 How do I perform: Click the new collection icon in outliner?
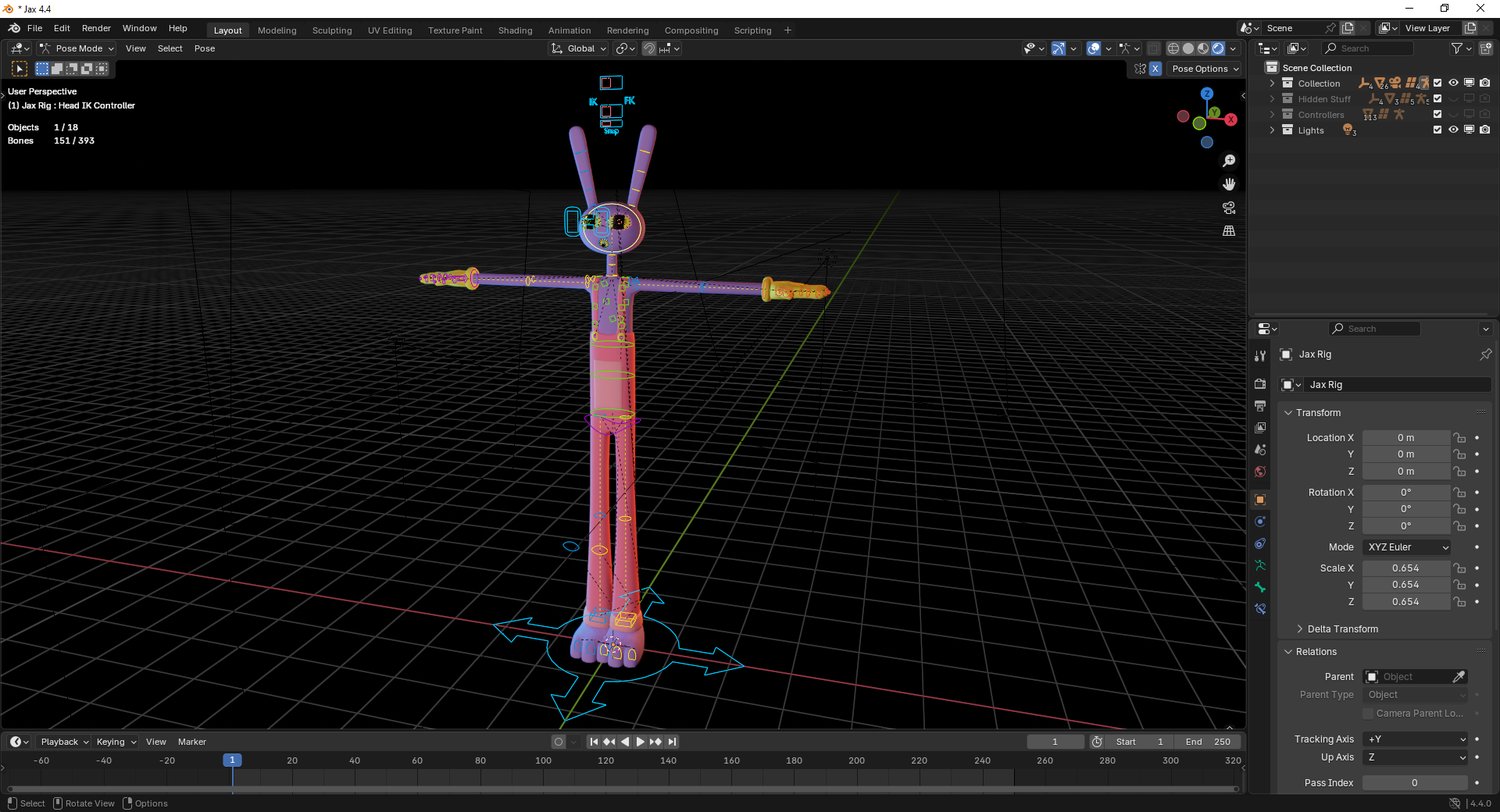[x=1486, y=48]
